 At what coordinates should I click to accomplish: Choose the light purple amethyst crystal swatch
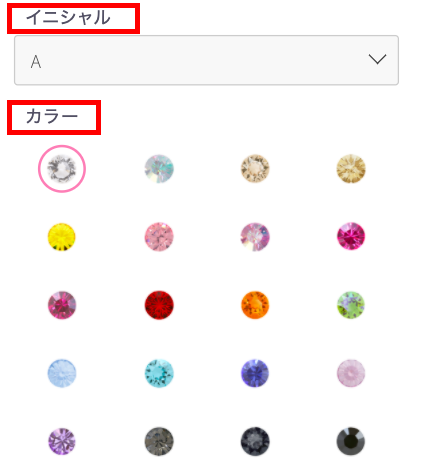(62, 441)
